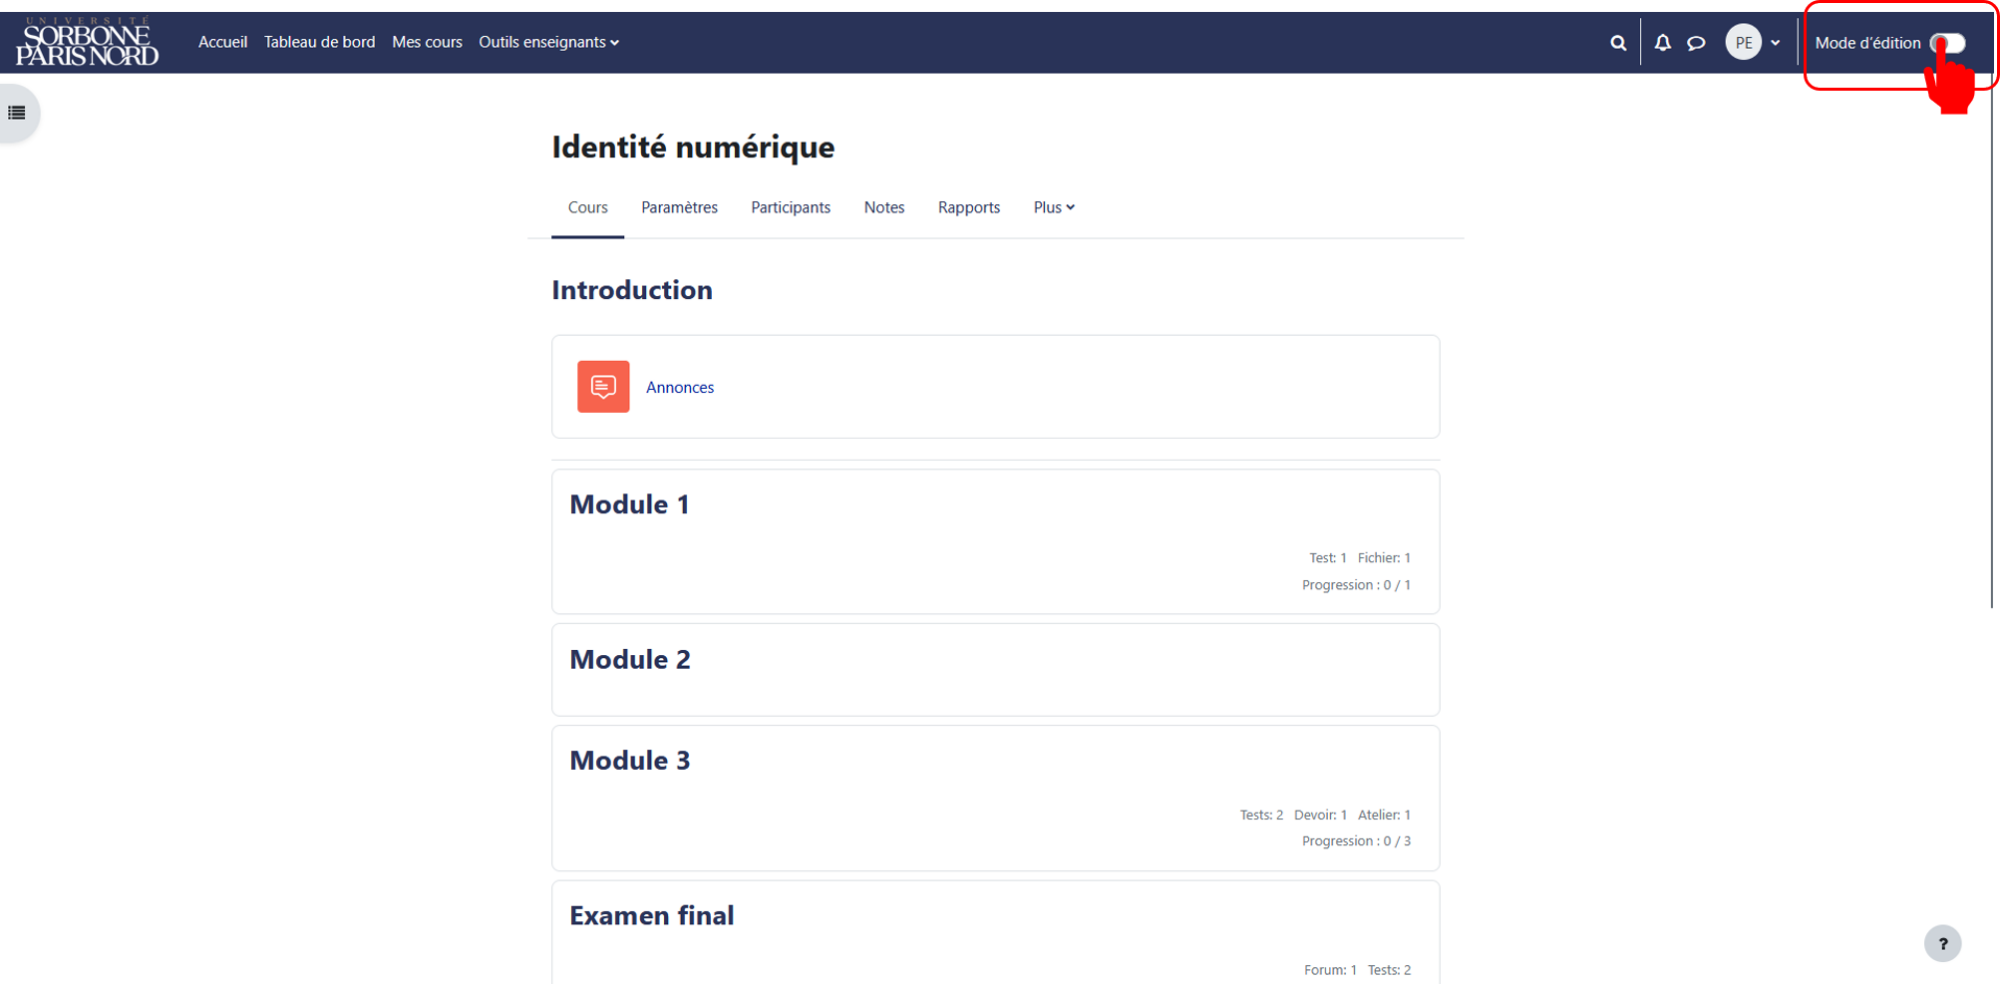The image size is (2000, 984).
Task: Open the Module 3 section
Action: pyautogui.click(x=630, y=760)
